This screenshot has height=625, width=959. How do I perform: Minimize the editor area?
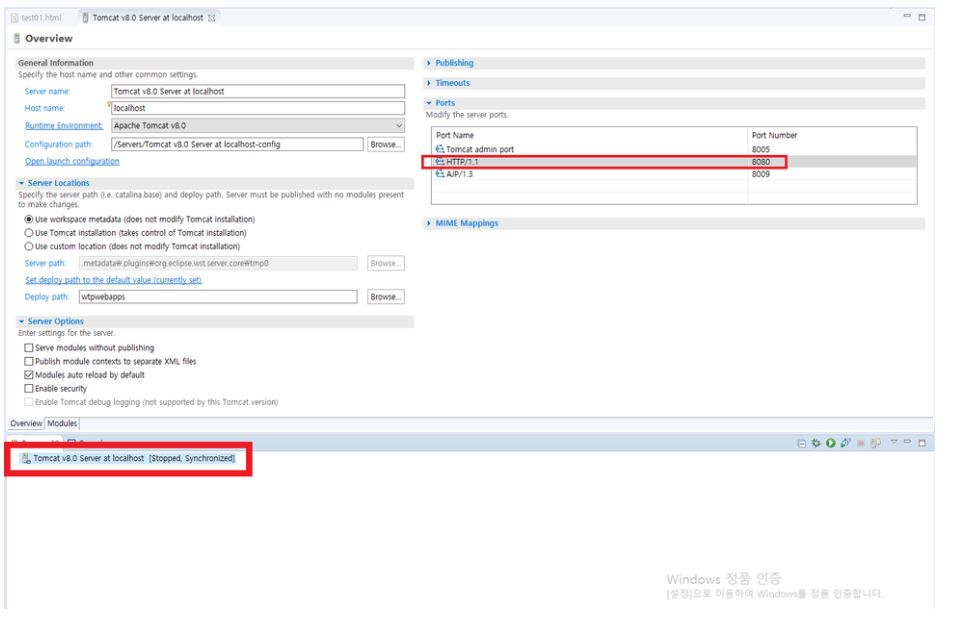907,16
